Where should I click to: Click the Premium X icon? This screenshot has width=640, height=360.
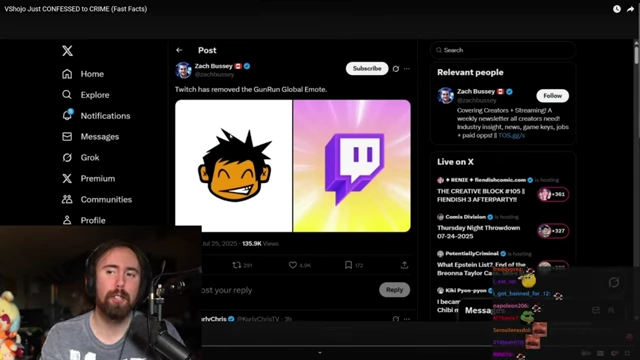(67, 178)
